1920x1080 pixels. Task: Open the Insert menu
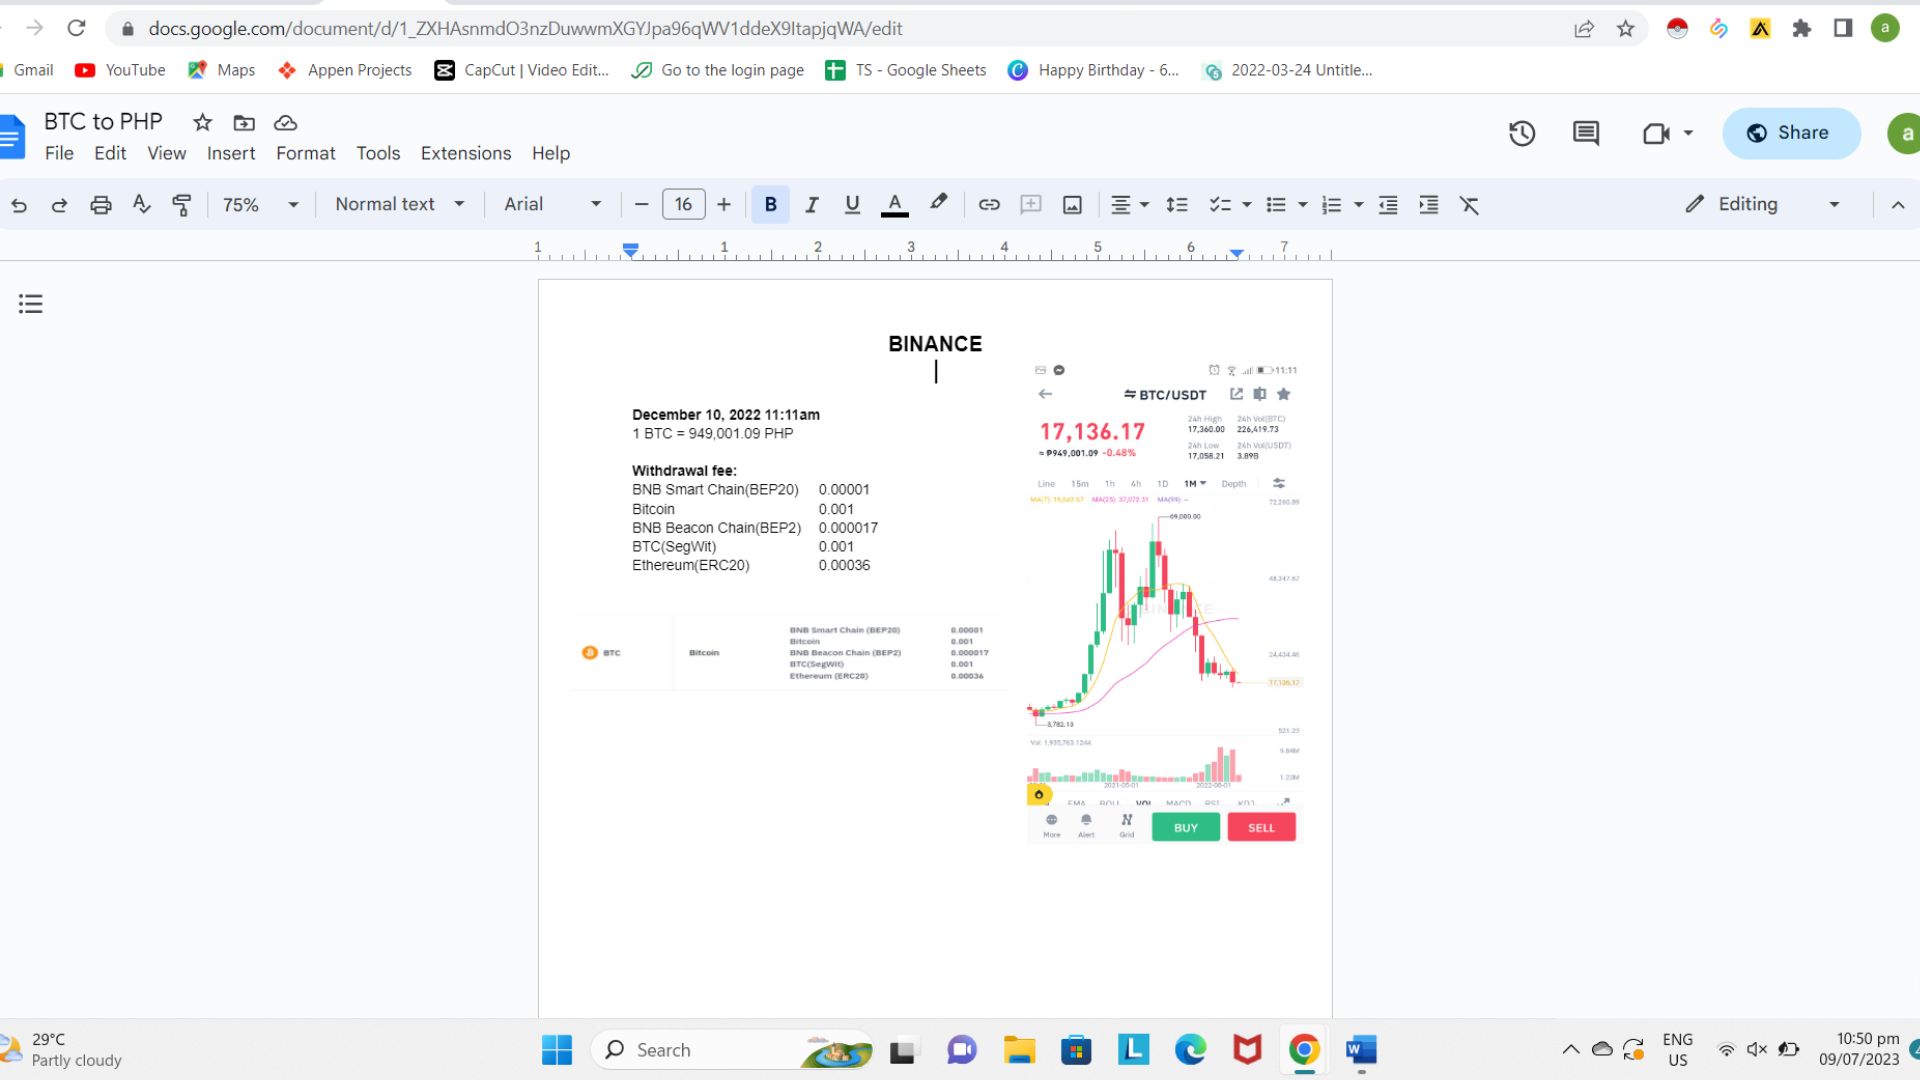[x=231, y=153]
